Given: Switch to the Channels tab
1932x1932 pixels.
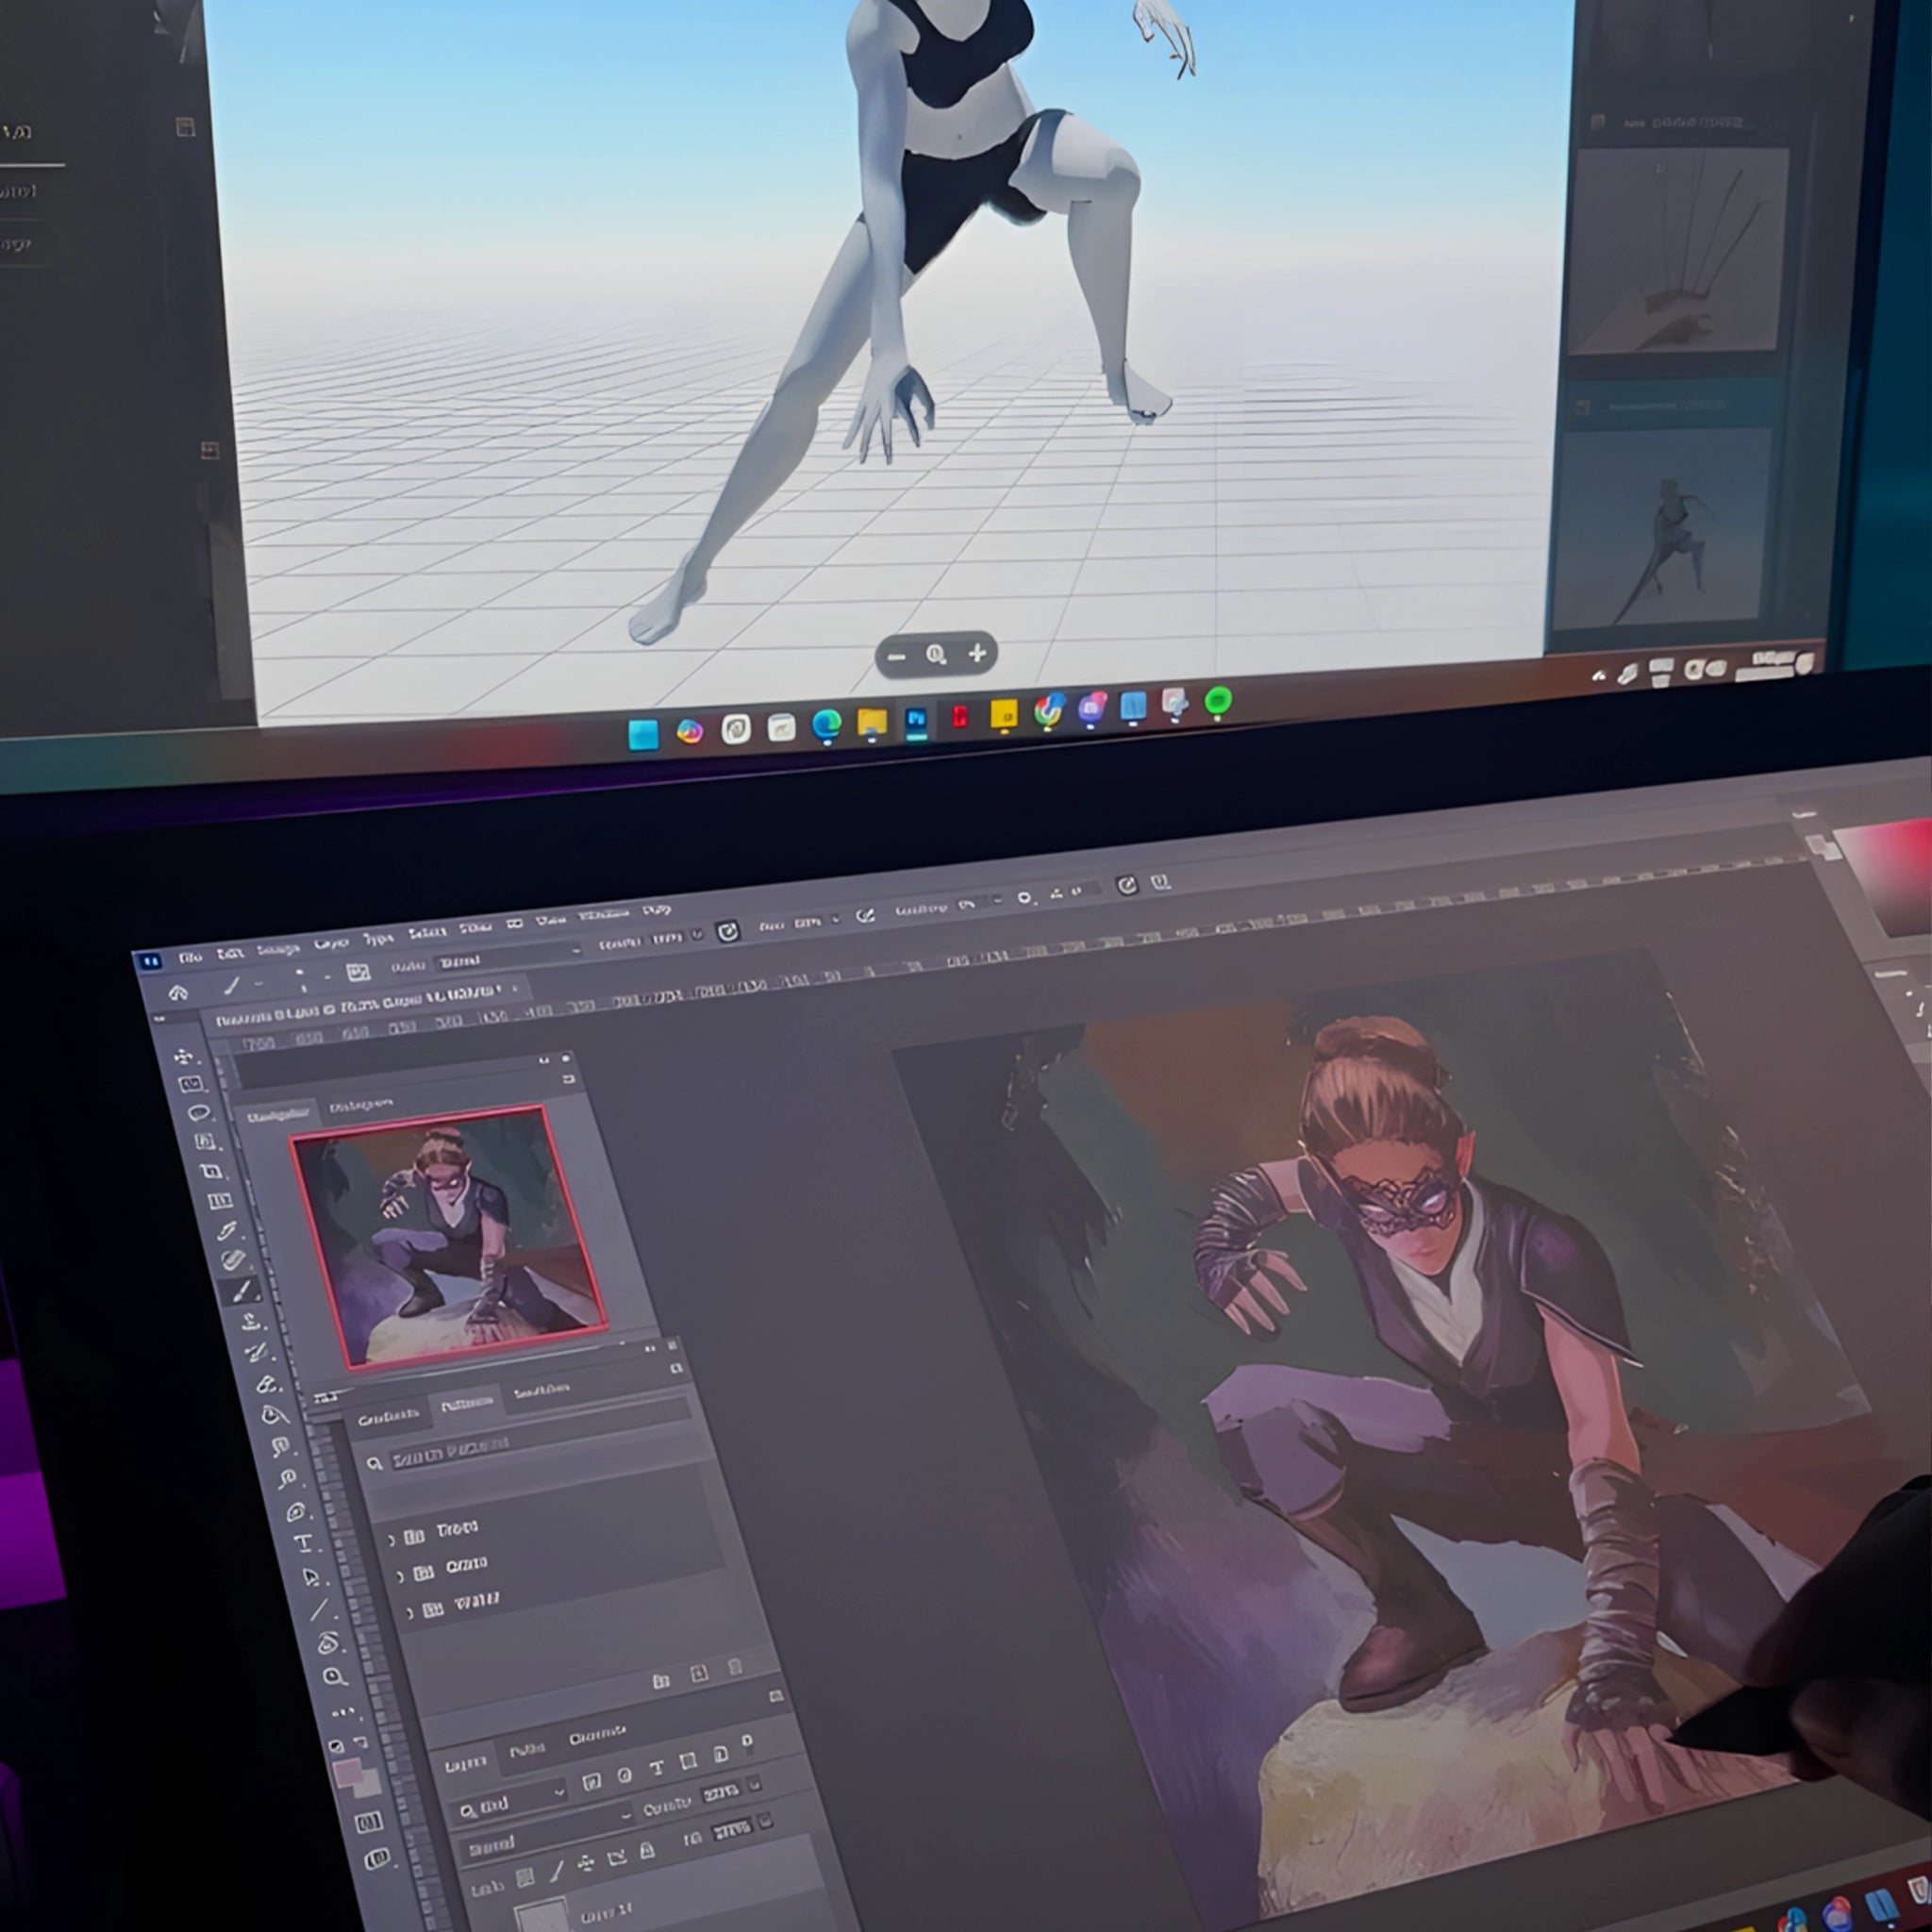Looking at the screenshot, I should coord(596,1738).
